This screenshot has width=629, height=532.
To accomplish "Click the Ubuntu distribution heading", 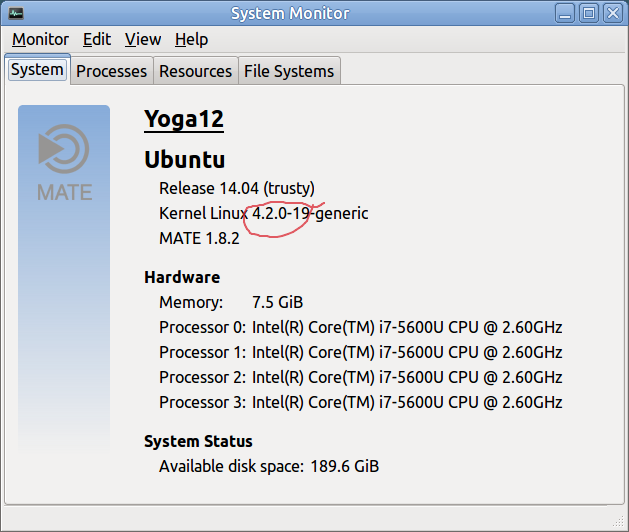I will 185,160.
